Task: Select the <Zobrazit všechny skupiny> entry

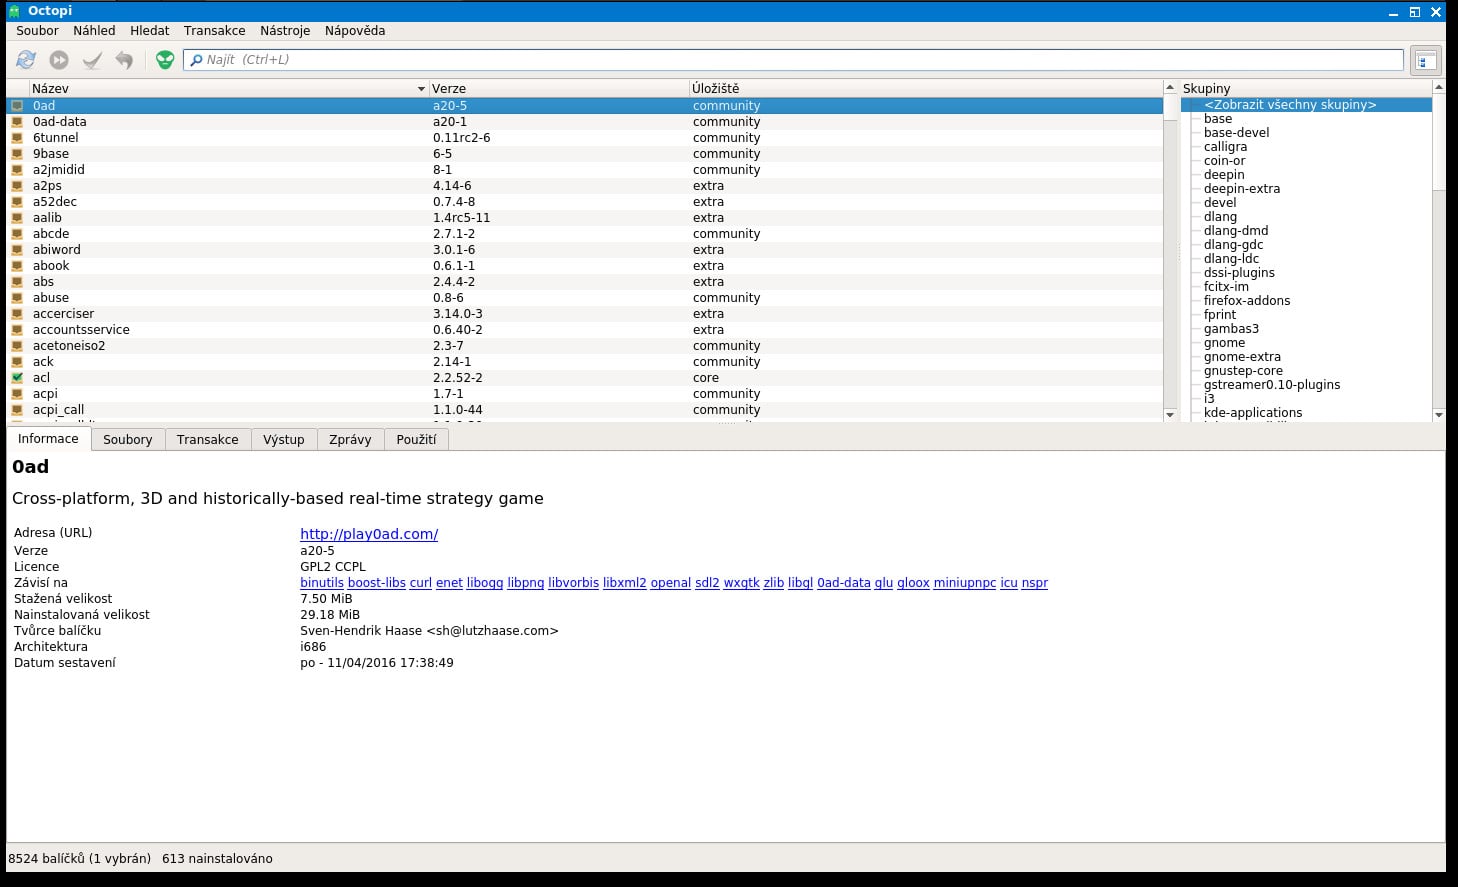Action: coord(1290,105)
